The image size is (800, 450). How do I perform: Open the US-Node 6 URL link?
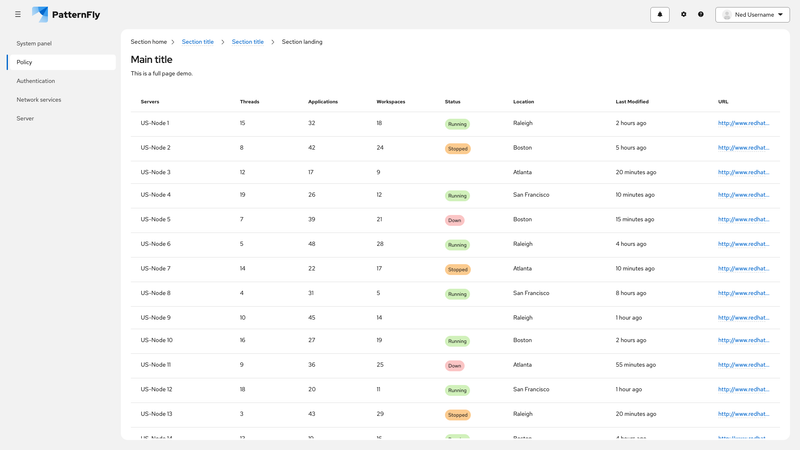tap(743, 243)
